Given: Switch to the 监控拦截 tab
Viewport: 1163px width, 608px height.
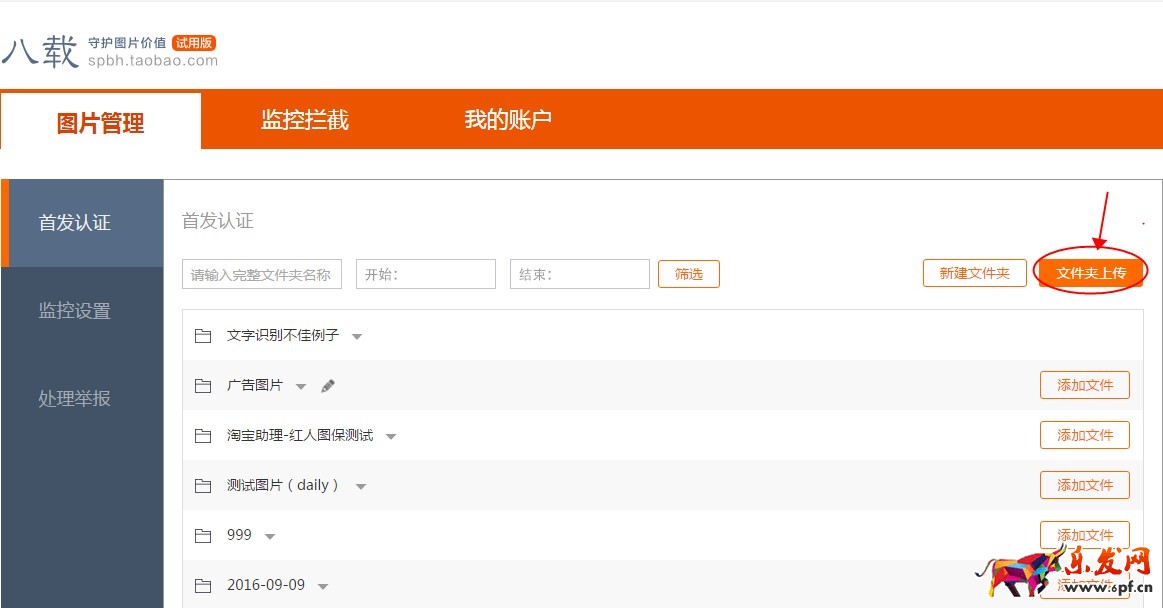Looking at the screenshot, I should click(305, 119).
